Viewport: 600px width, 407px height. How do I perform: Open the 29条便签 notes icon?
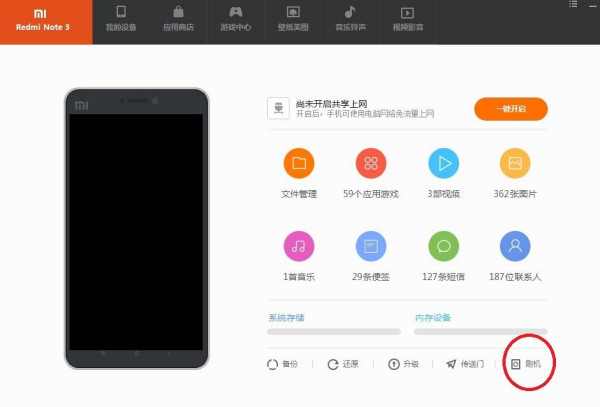(x=371, y=246)
